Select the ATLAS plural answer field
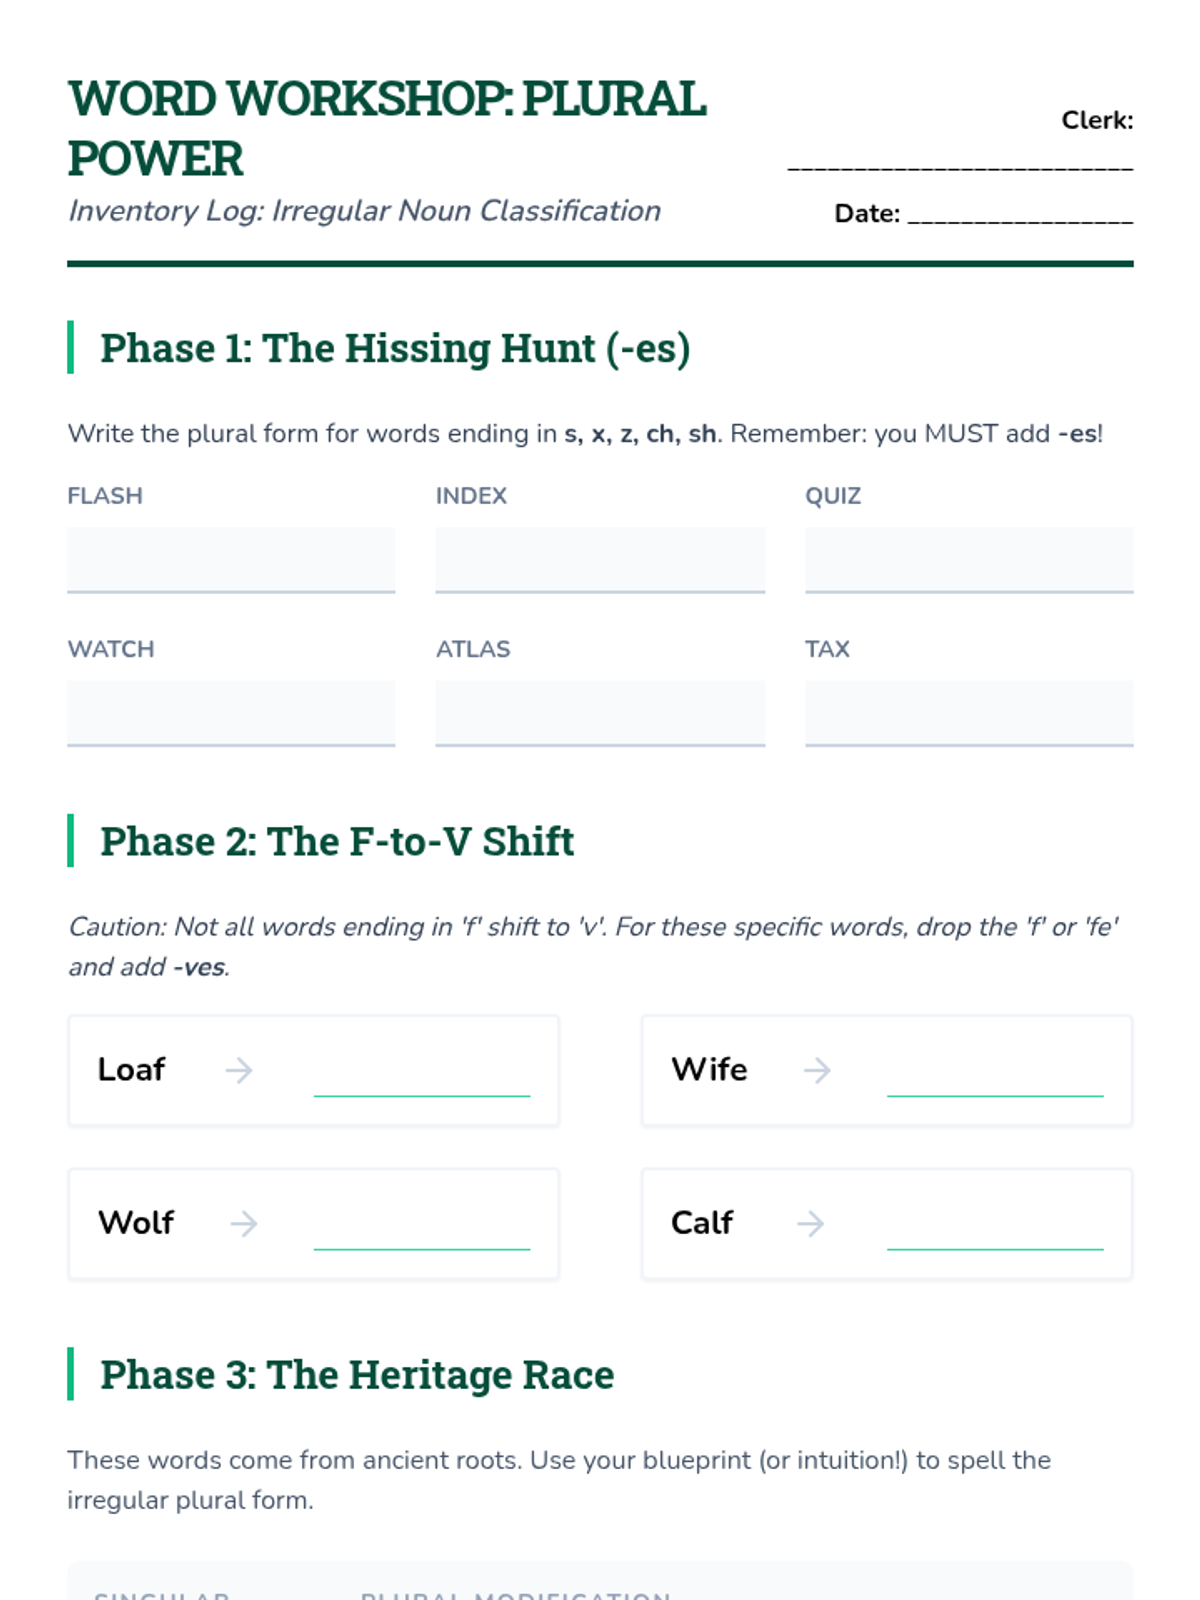The image size is (1200, 1600). (x=600, y=713)
